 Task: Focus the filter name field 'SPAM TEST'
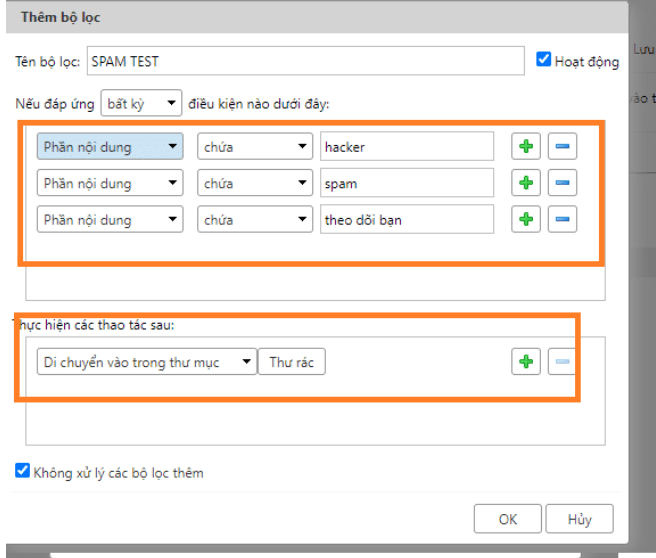[305, 61]
